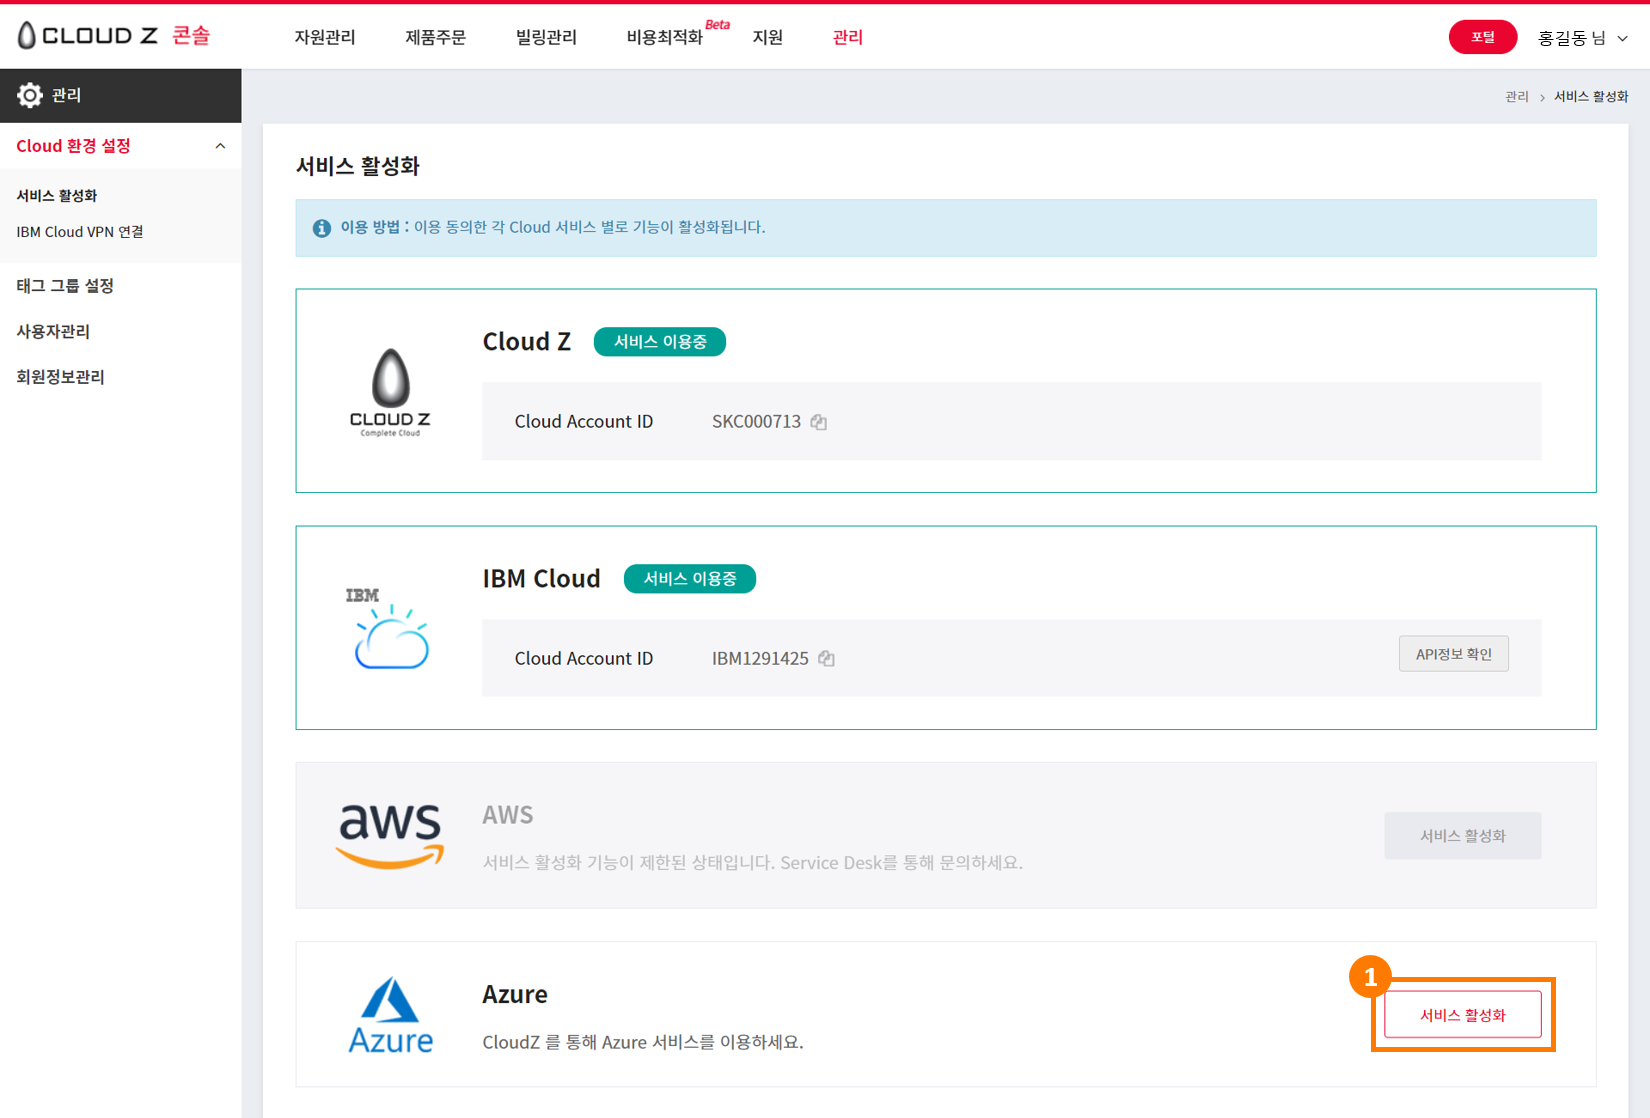
Task: Open the 지원 menu
Action: click(768, 37)
